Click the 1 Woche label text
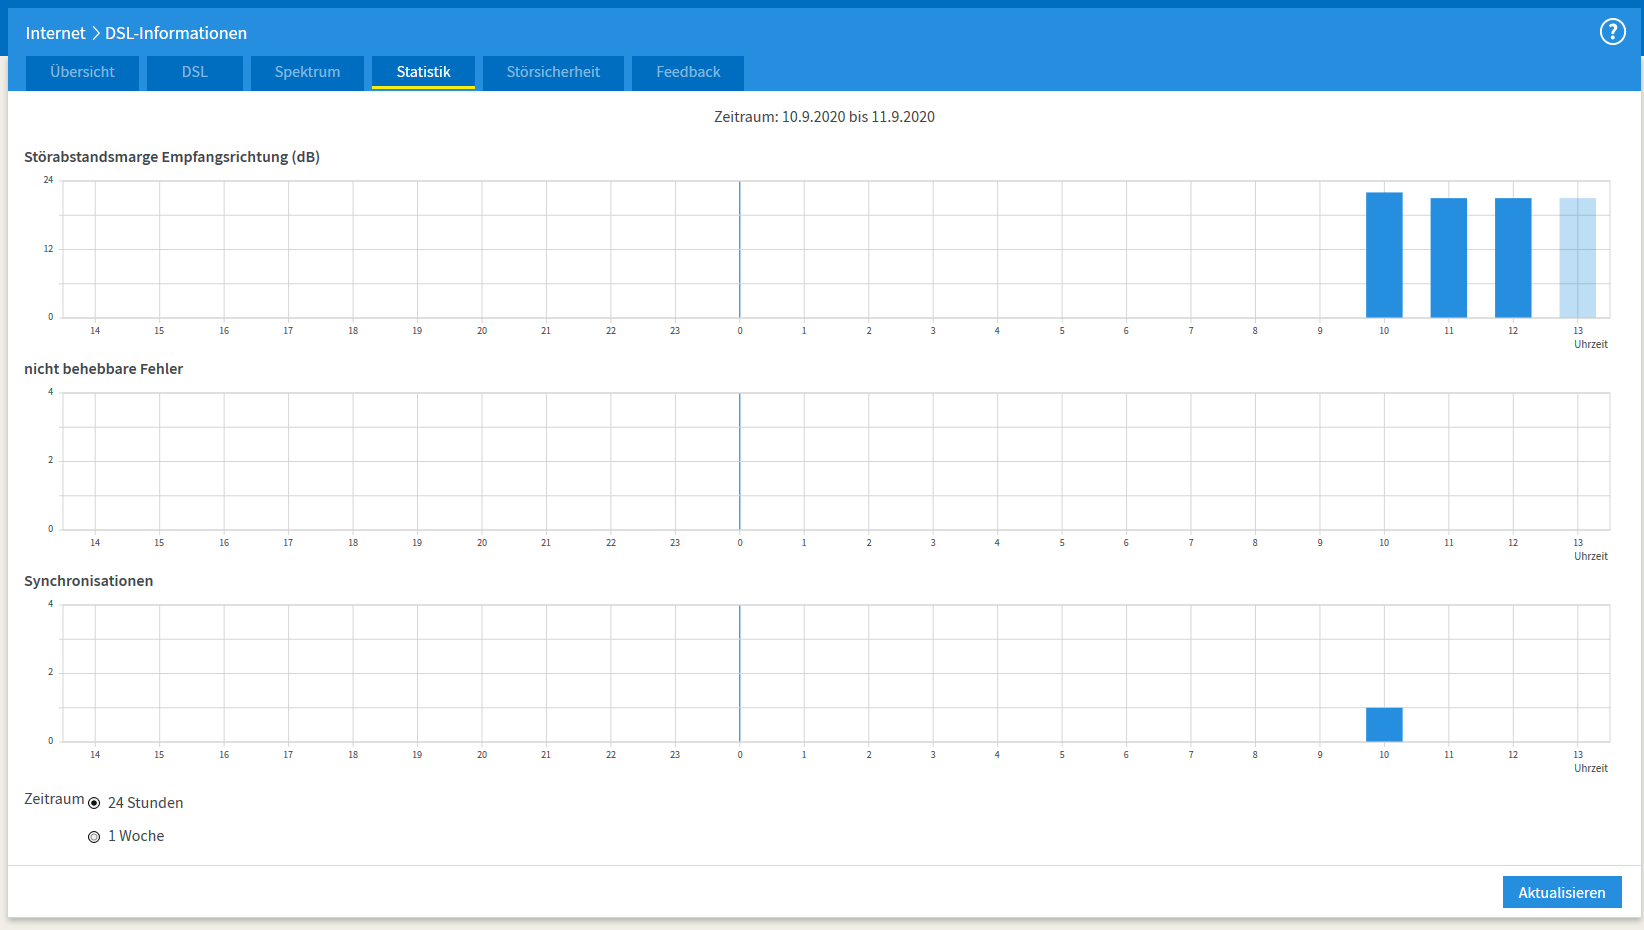 pyautogui.click(x=136, y=836)
